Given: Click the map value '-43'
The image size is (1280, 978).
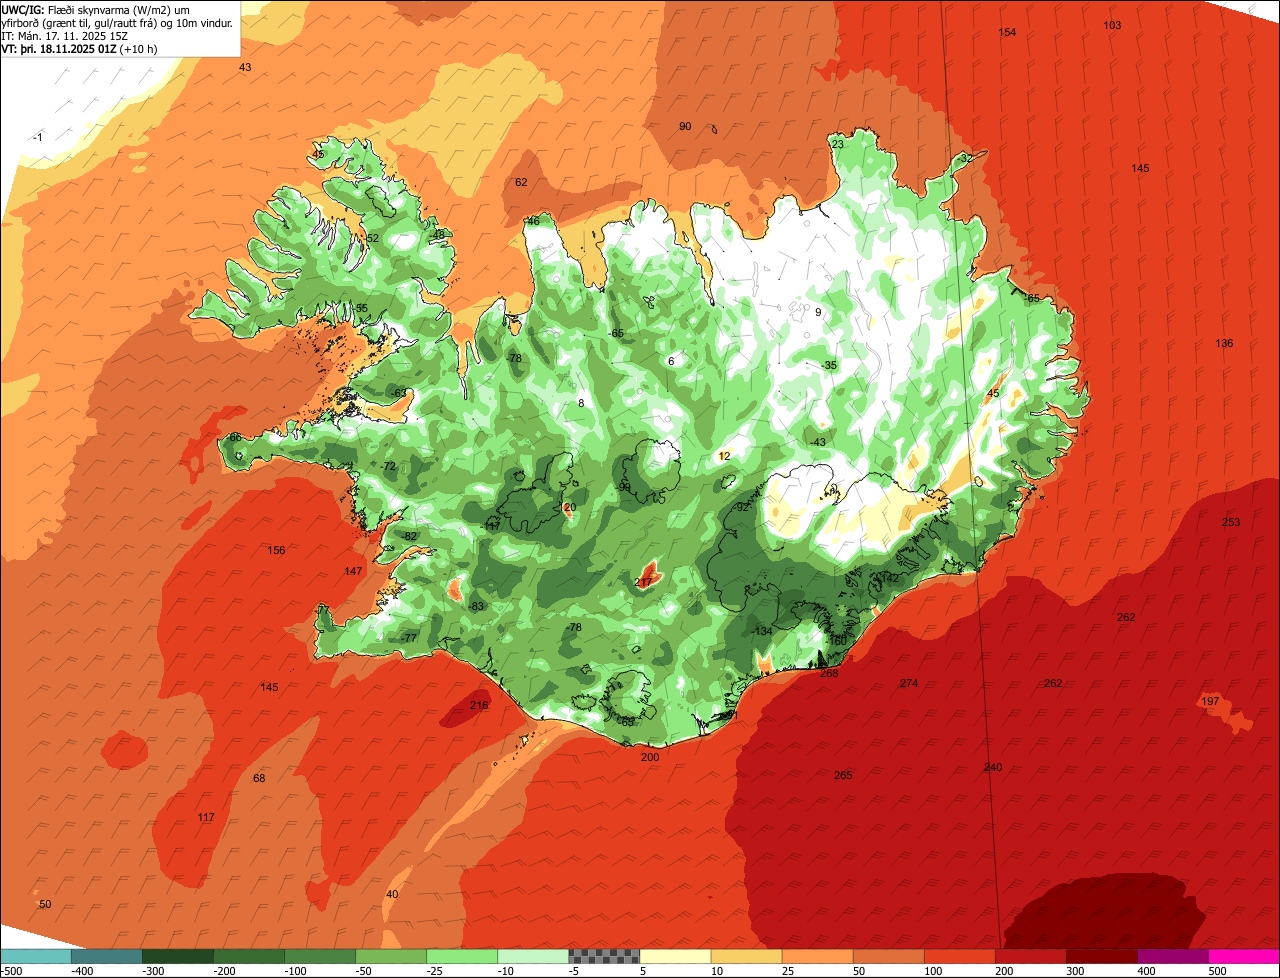Looking at the screenshot, I should click(818, 442).
